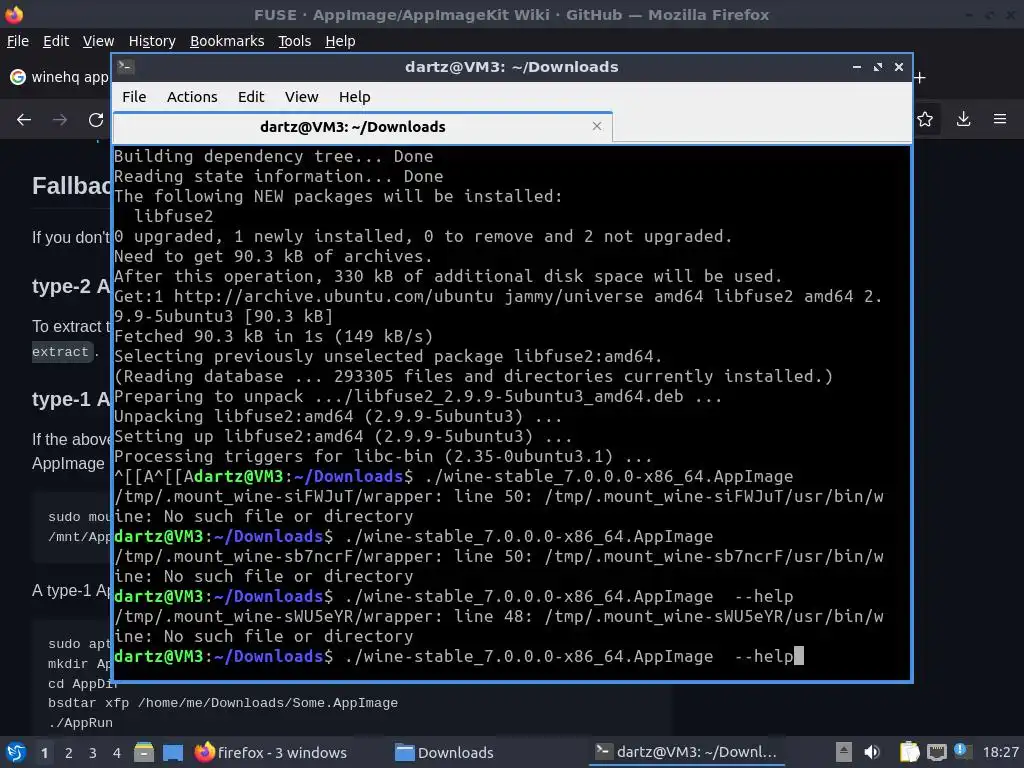
Task: Switch to workspace 4
Action: click(x=117, y=753)
